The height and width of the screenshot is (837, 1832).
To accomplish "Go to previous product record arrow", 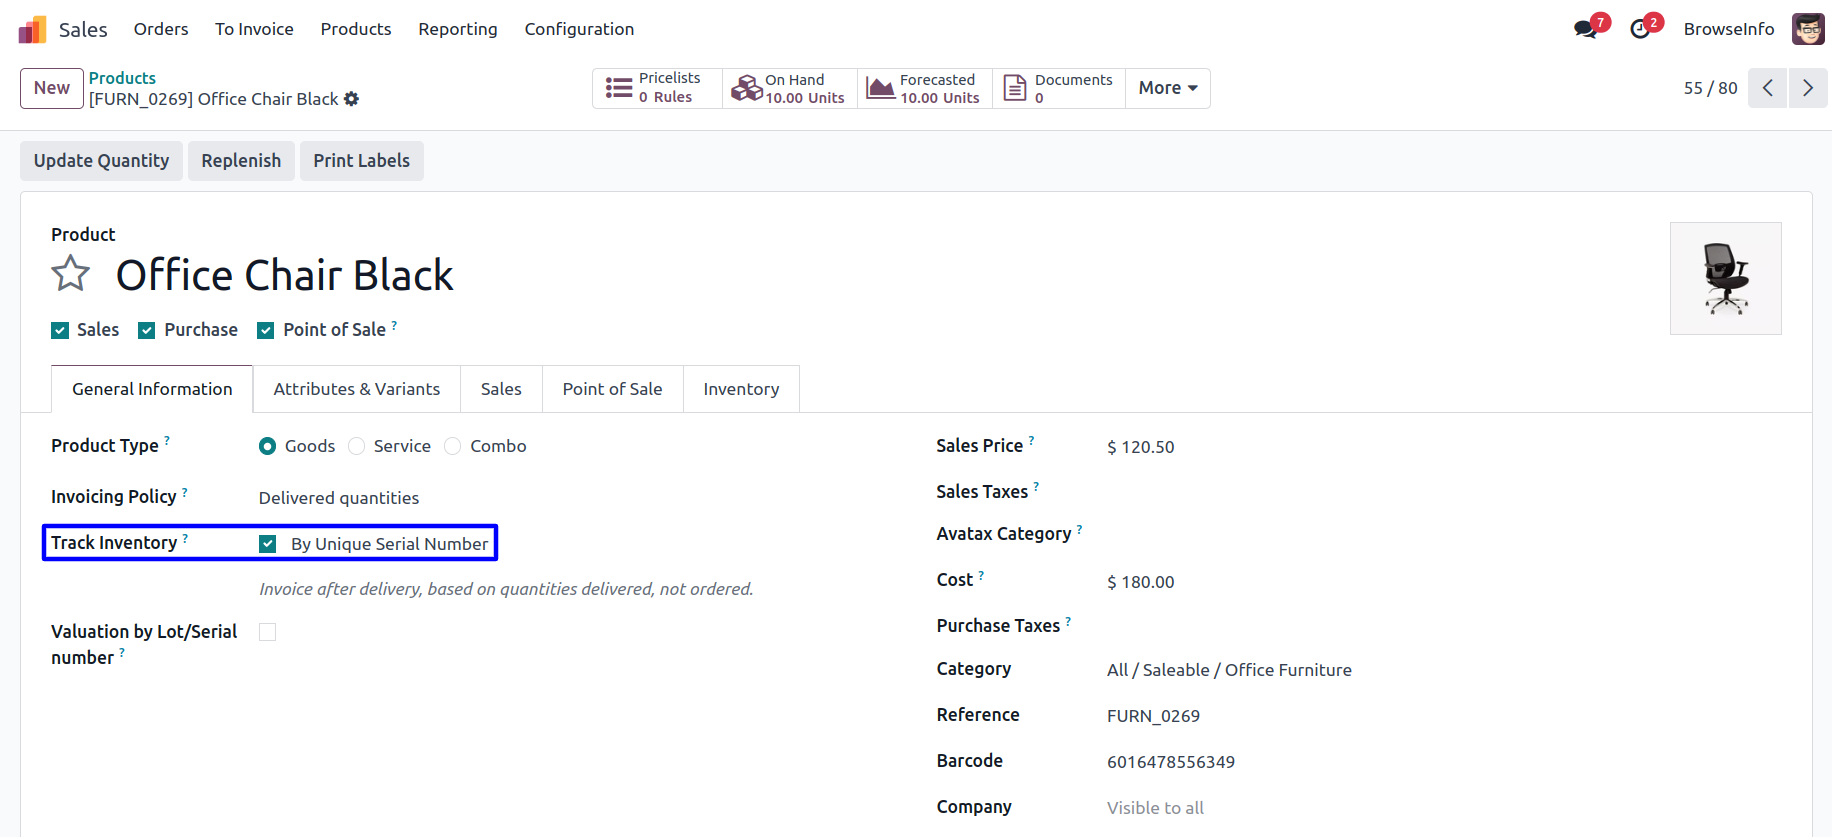I will click(x=1767, y=88).
